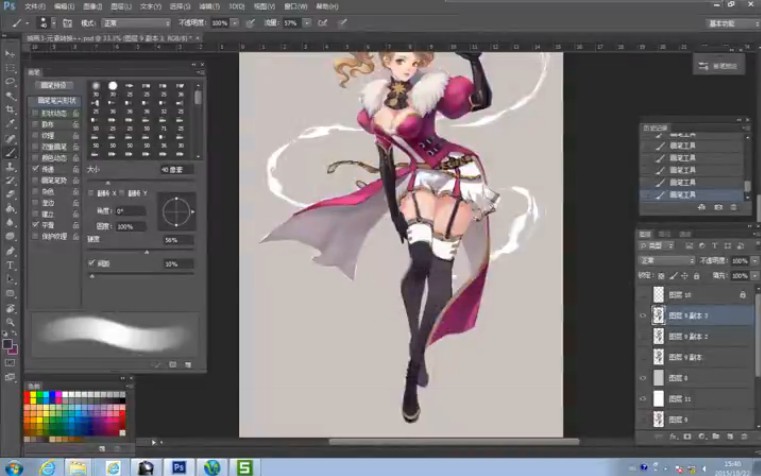Select the Crop tool
The height and width of the screenshot is (476, 761).
click(10, 110)
